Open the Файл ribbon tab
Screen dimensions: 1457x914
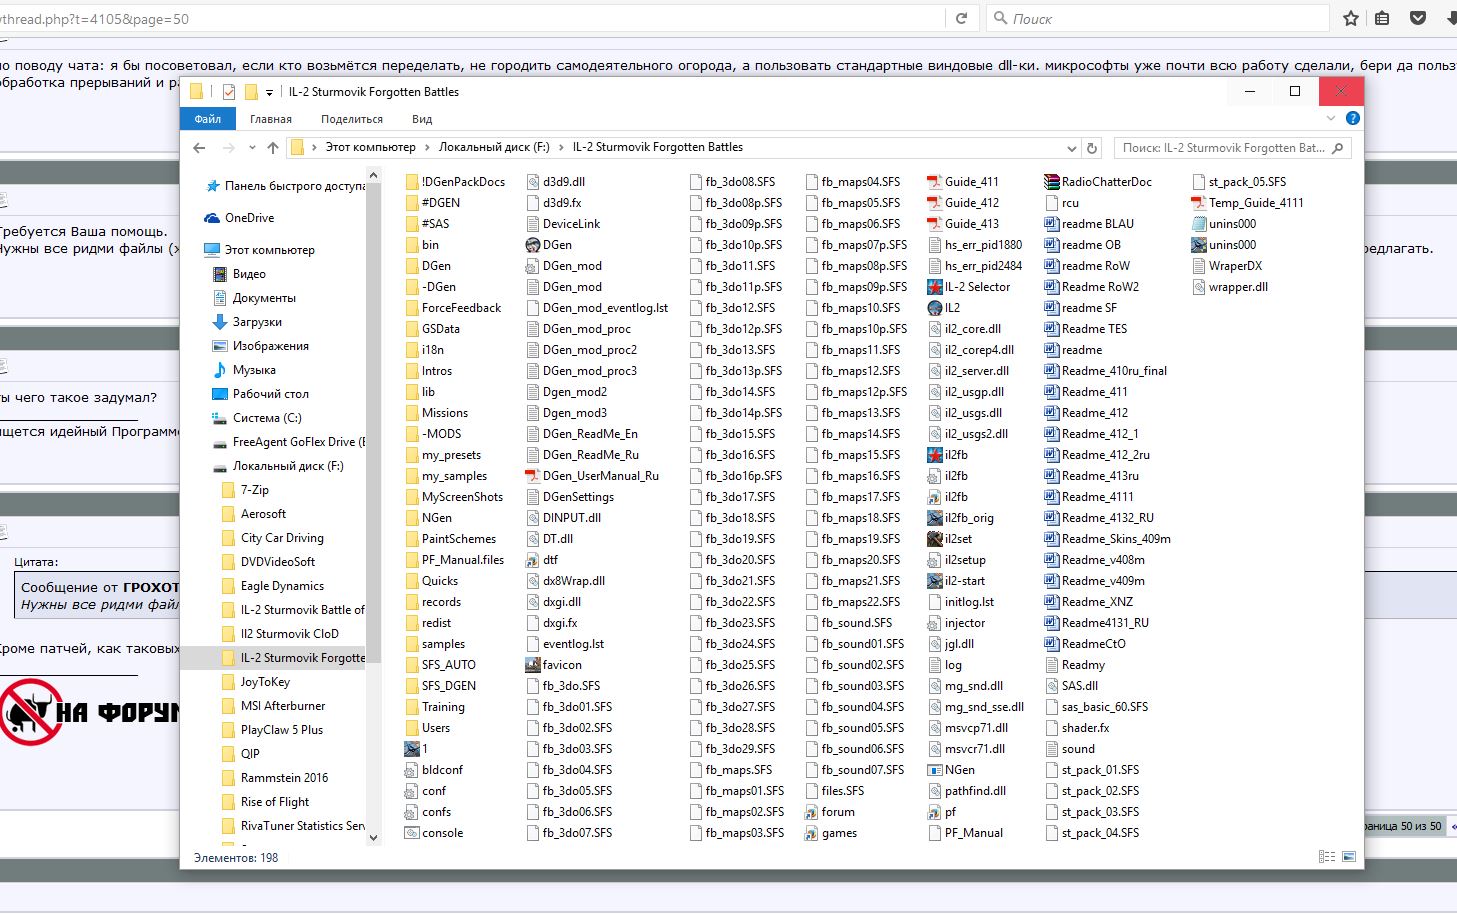coord(208,119)
